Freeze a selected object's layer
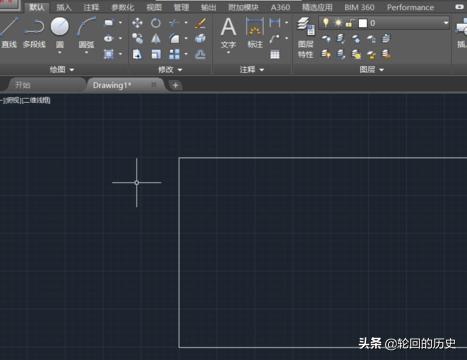Viewport: 467px width, 360px height. pos(356,39)
